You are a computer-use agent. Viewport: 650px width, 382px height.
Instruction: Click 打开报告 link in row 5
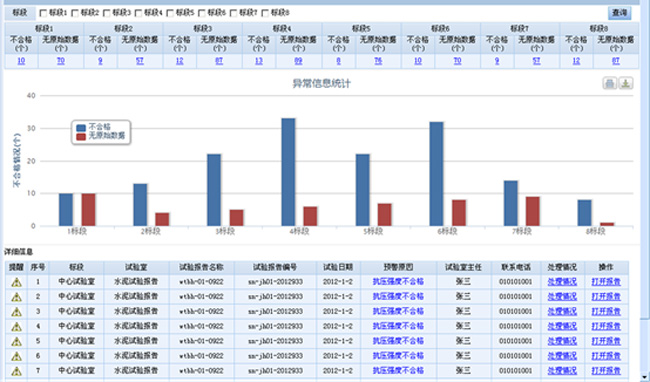coord(606,341)
